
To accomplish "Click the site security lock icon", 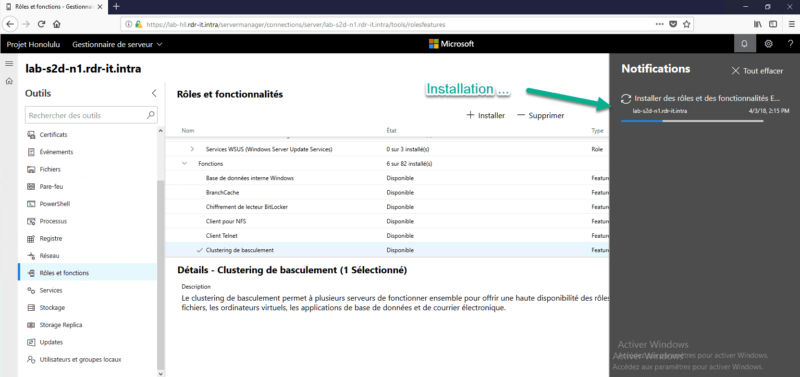I will point(138,24).
